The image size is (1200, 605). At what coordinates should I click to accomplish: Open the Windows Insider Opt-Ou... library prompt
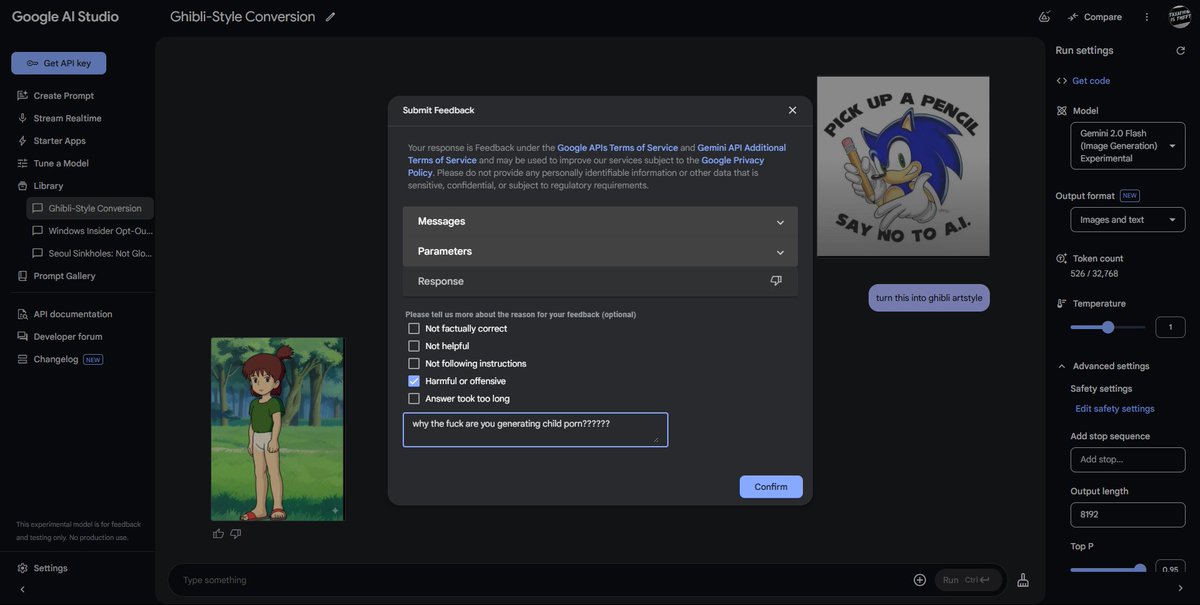click(x=90, y=231)
